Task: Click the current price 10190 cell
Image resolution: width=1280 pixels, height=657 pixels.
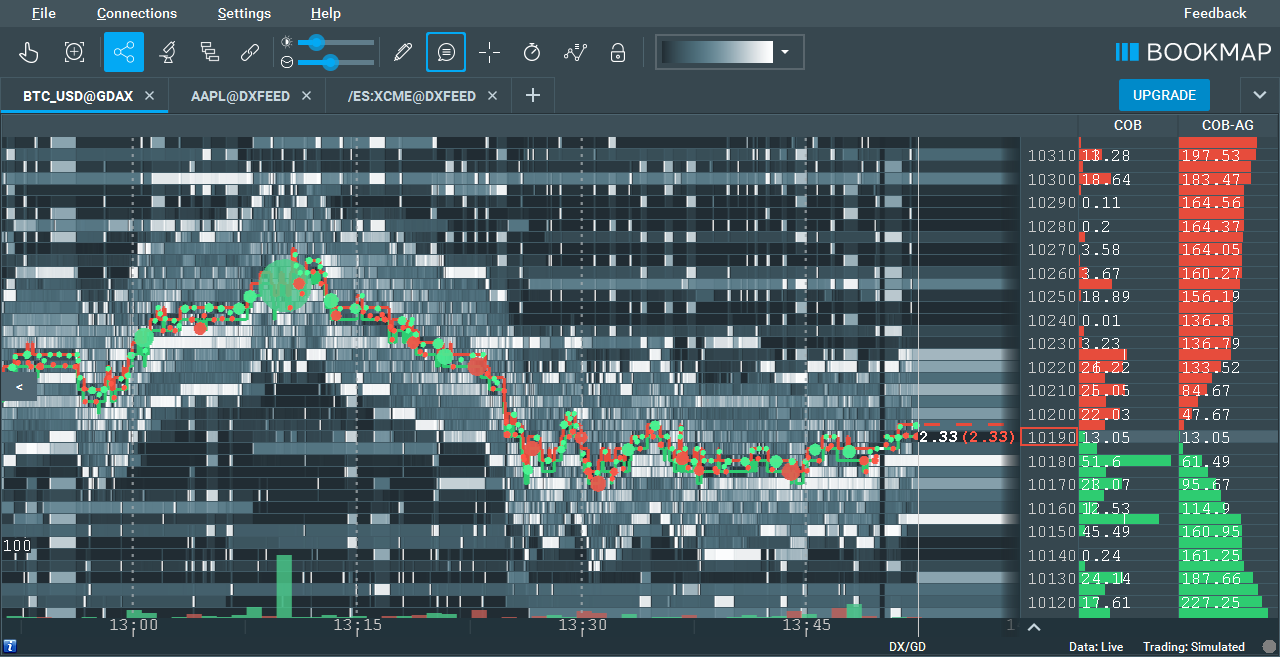Action: 1050,437
